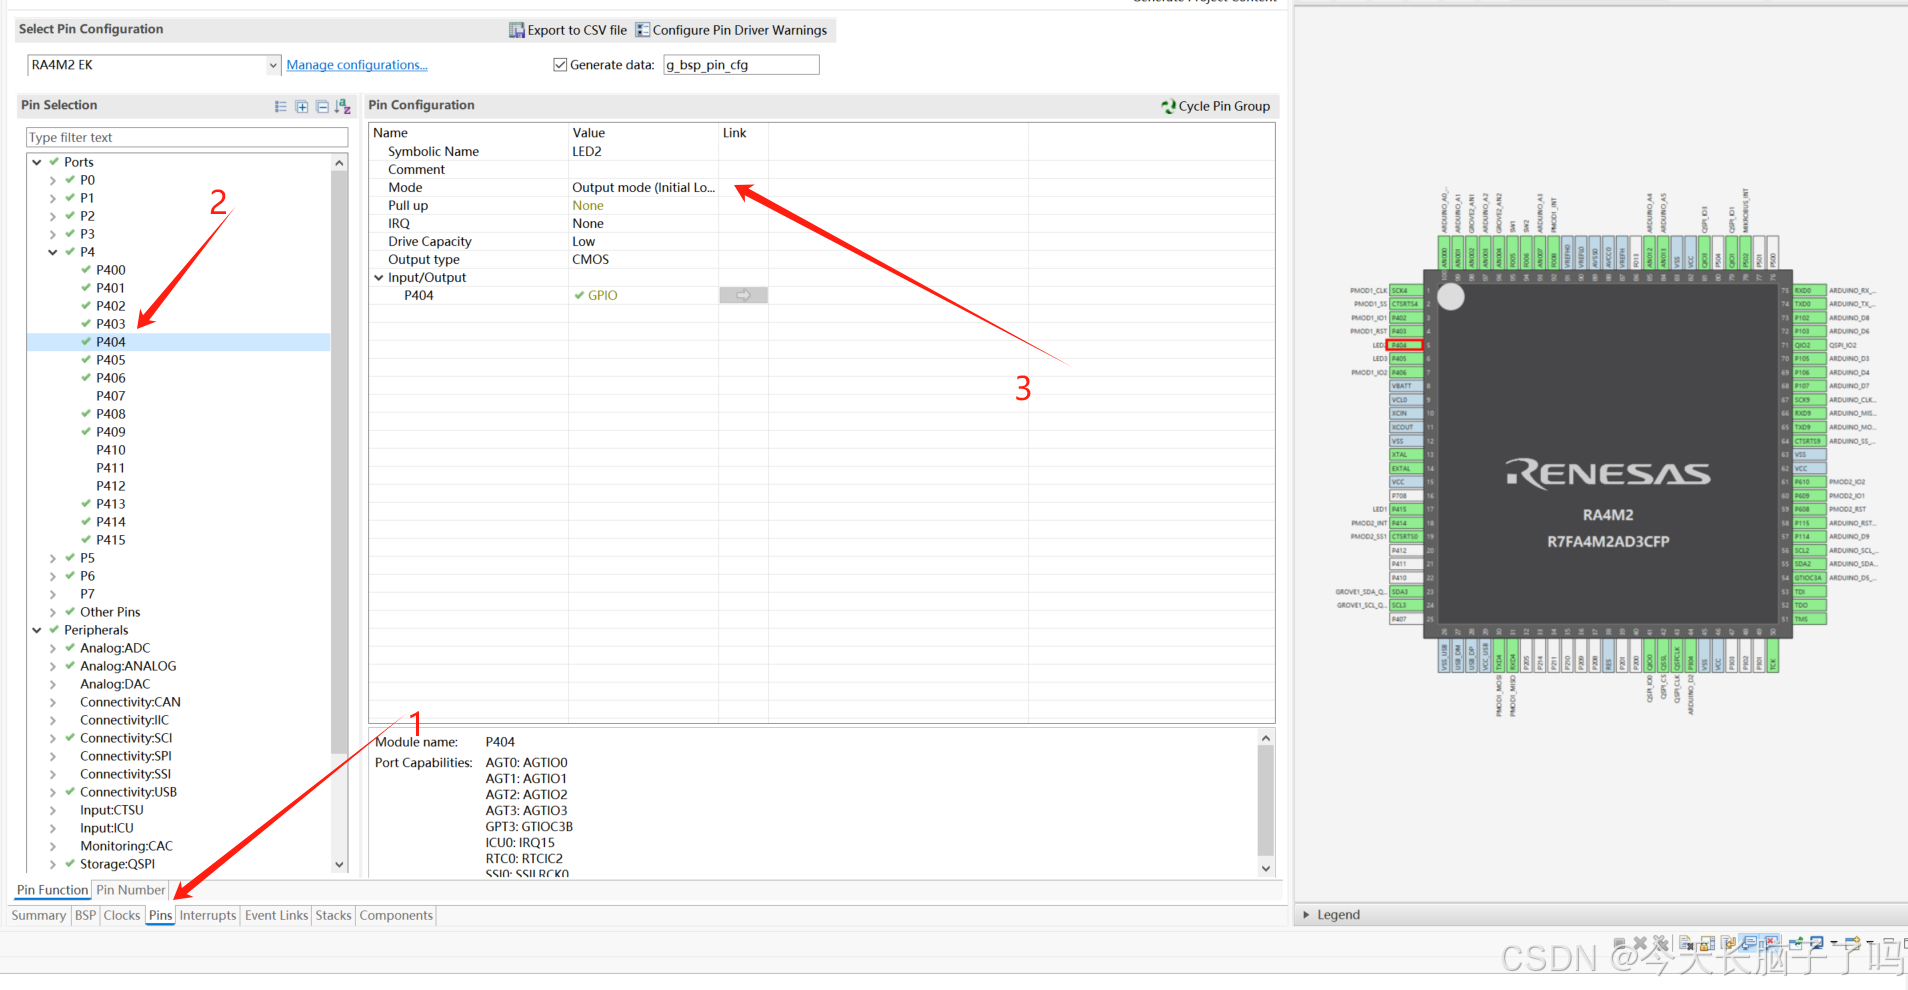This screenshot has height=990, width=1908.
Task: Click the pin tree scrollbar down arrow
Action: tap(339, 864)
